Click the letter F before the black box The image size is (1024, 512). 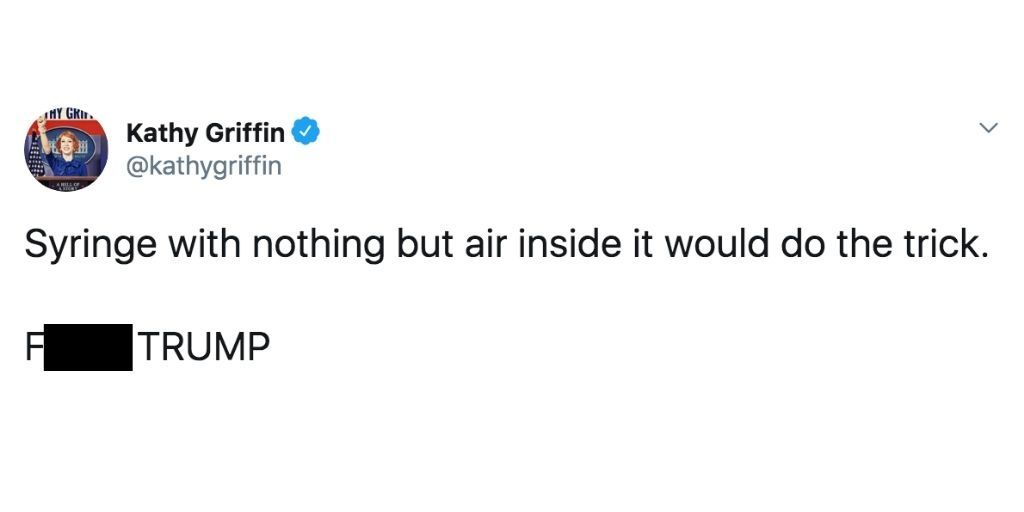pyautogui.click(x=33, y=347)
